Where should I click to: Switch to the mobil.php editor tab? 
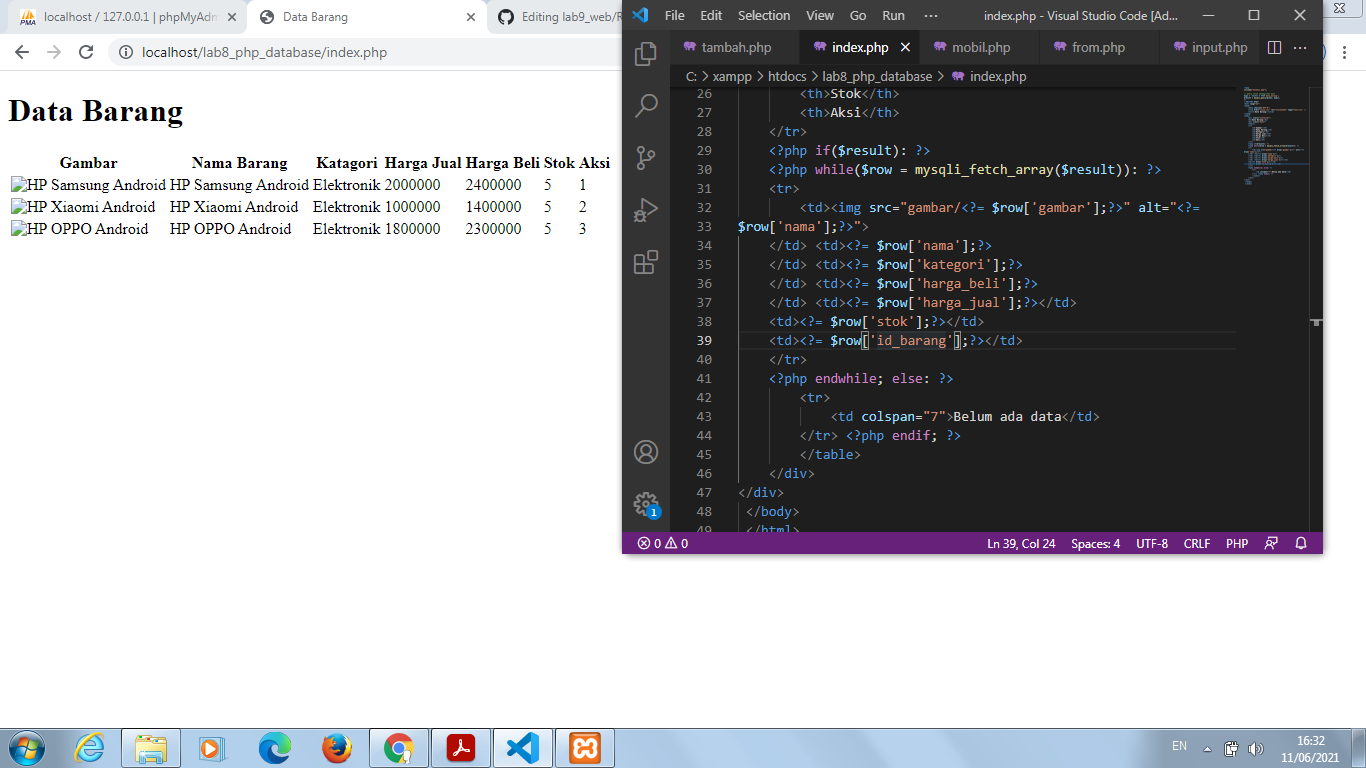(981, 47)
